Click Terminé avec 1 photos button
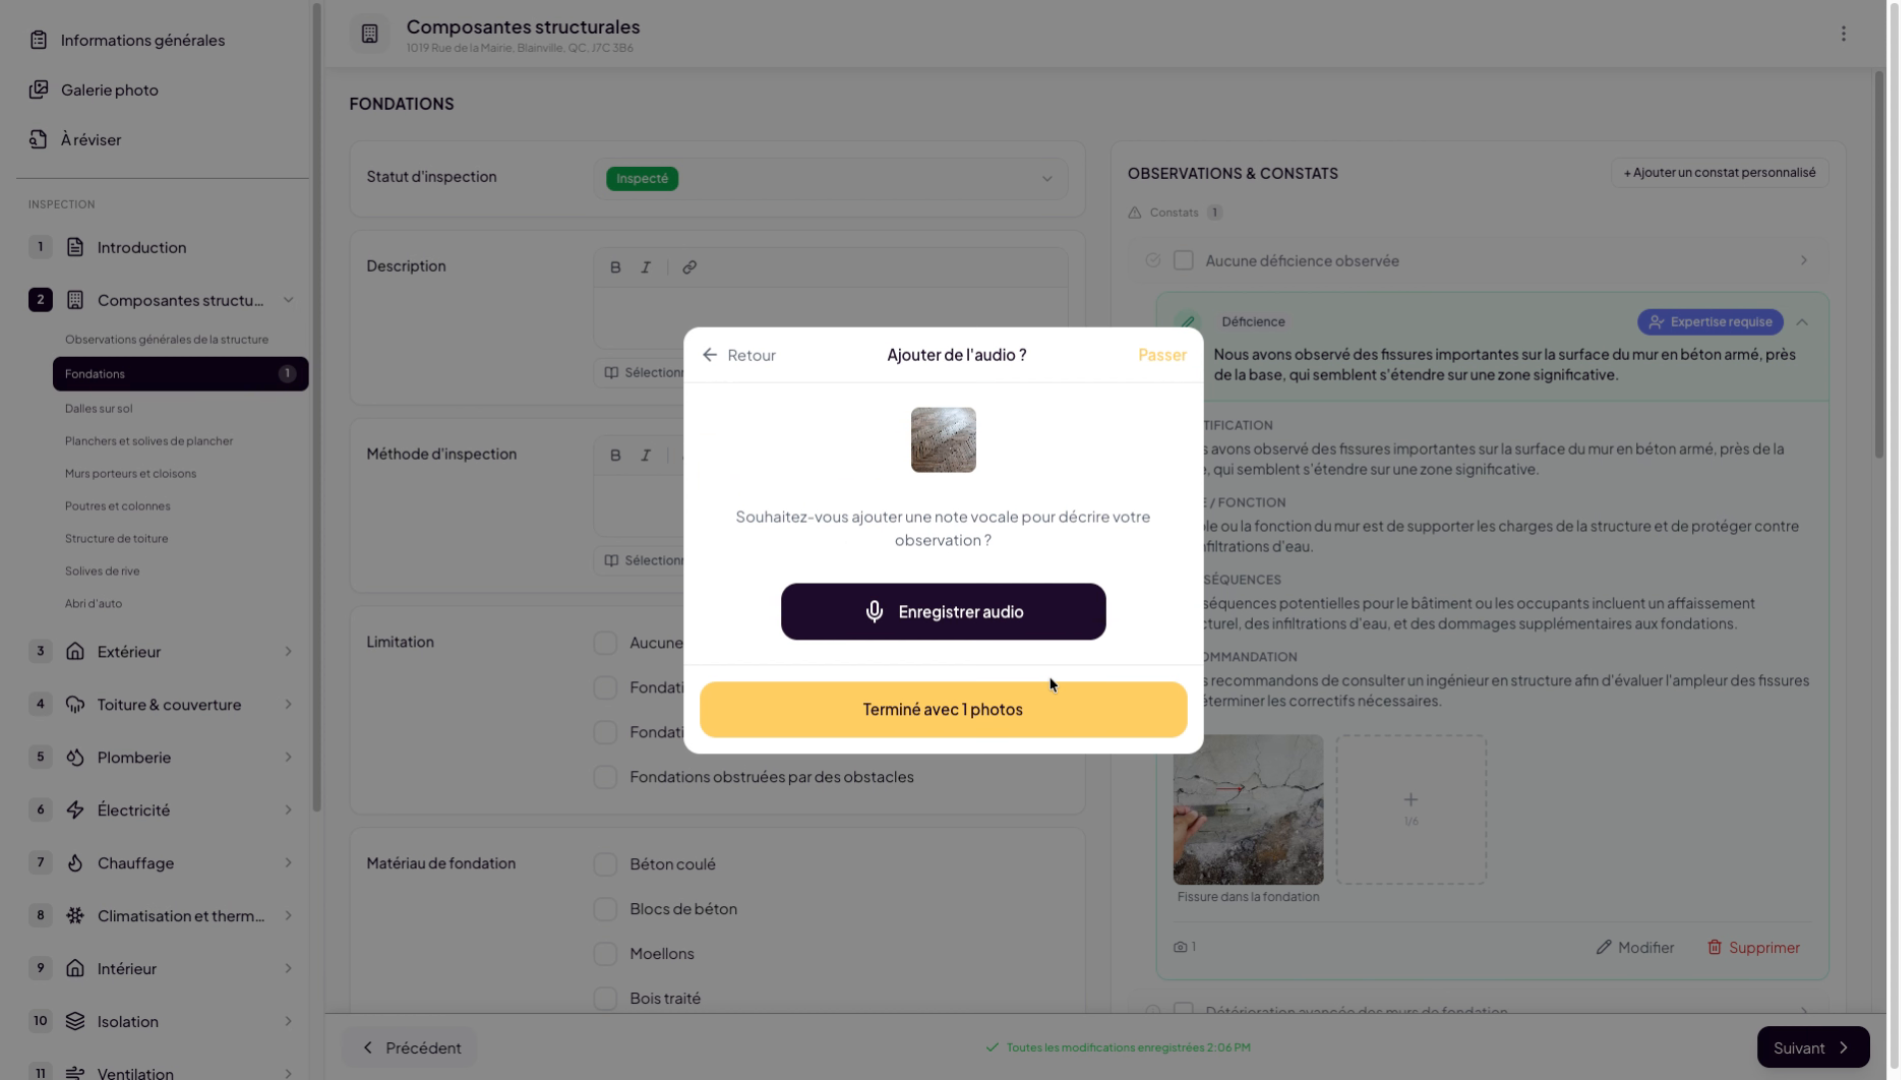1901x1080 pixels. 943,710
